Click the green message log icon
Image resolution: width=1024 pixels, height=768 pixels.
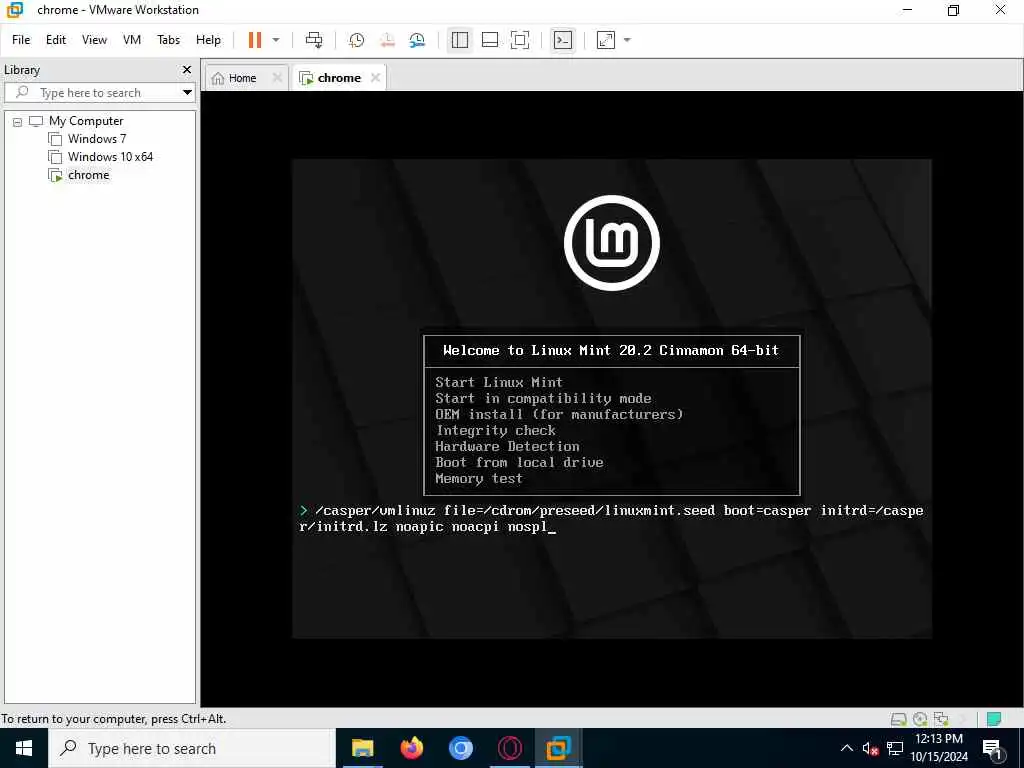click(x=994, y=719)
